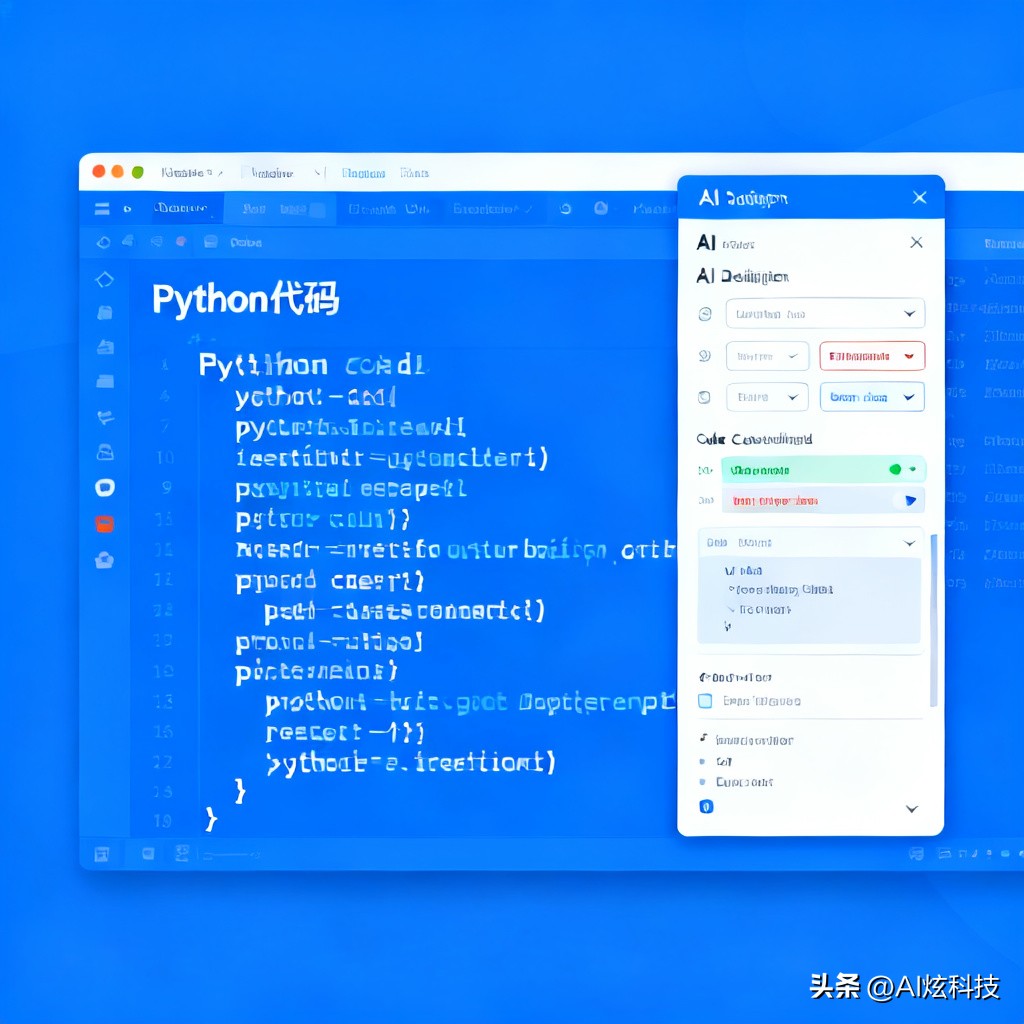Click the white rounded square sidebar icon
The image size is (1024, 1024).
pos(104,488)
